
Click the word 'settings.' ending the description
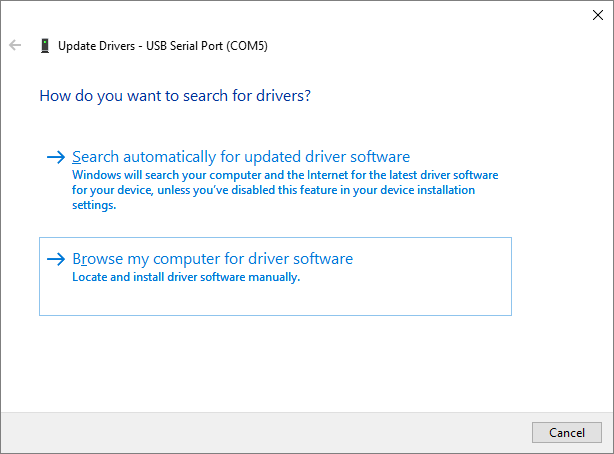pos(95,206)
